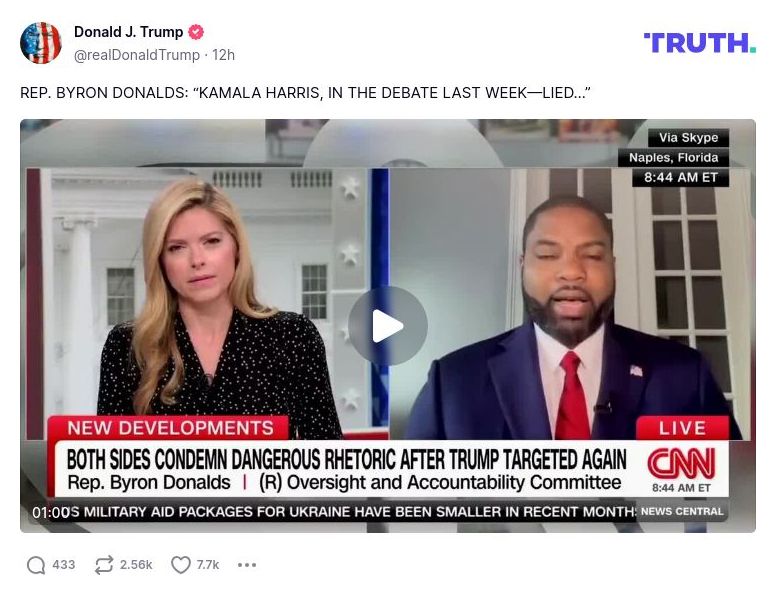Image resolution: width=777 pixels, height=595 pixels.
Task: Open the three-dot more options menu
Action: (x=247, y=565)
